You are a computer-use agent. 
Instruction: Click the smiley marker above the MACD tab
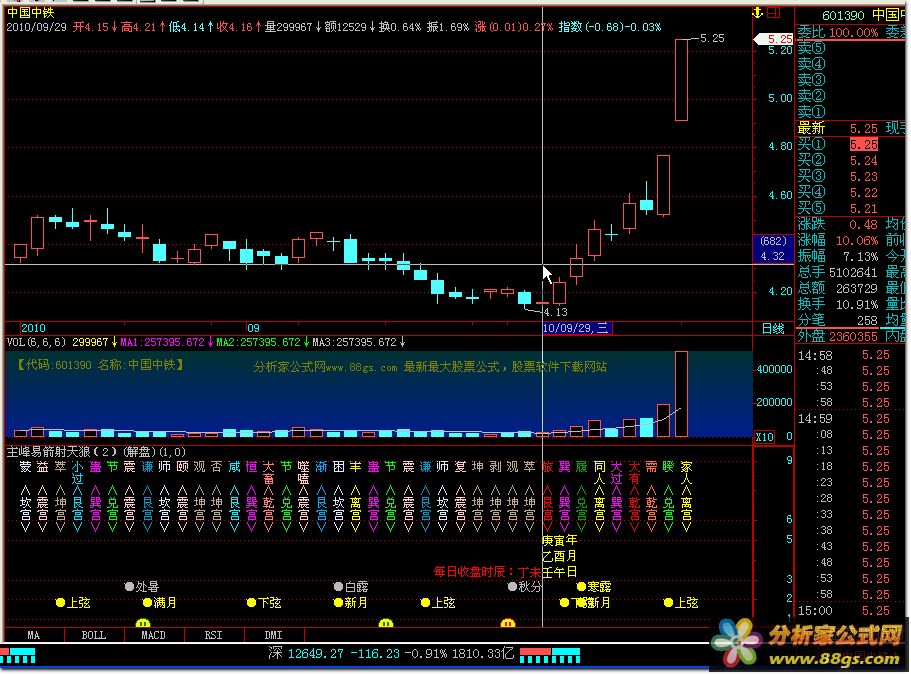143,623
